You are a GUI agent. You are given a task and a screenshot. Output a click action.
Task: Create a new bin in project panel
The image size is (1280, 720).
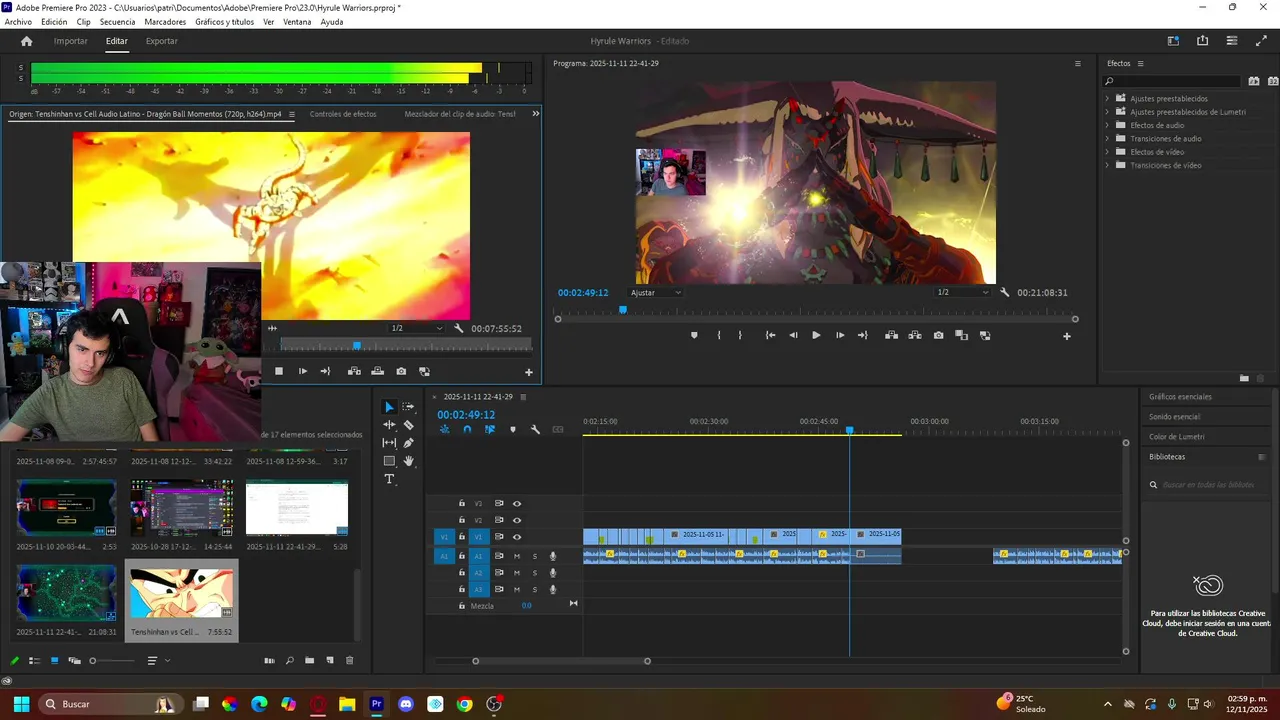[x=309, y=661]
